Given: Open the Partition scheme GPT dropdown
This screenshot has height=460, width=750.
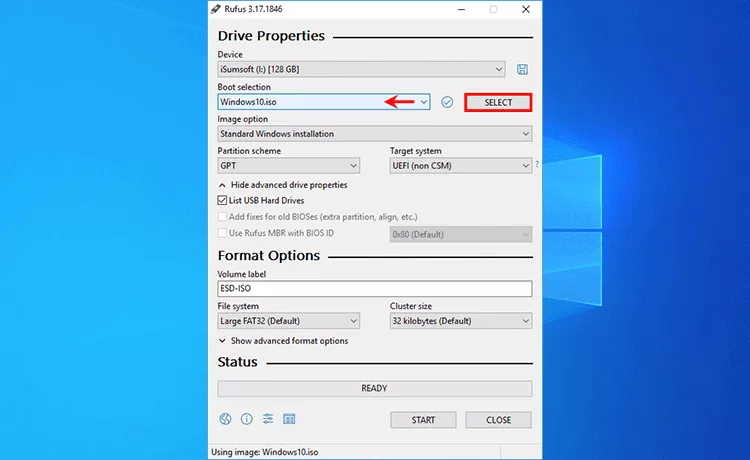Looking at the screenshot, I should click(288, 166).
